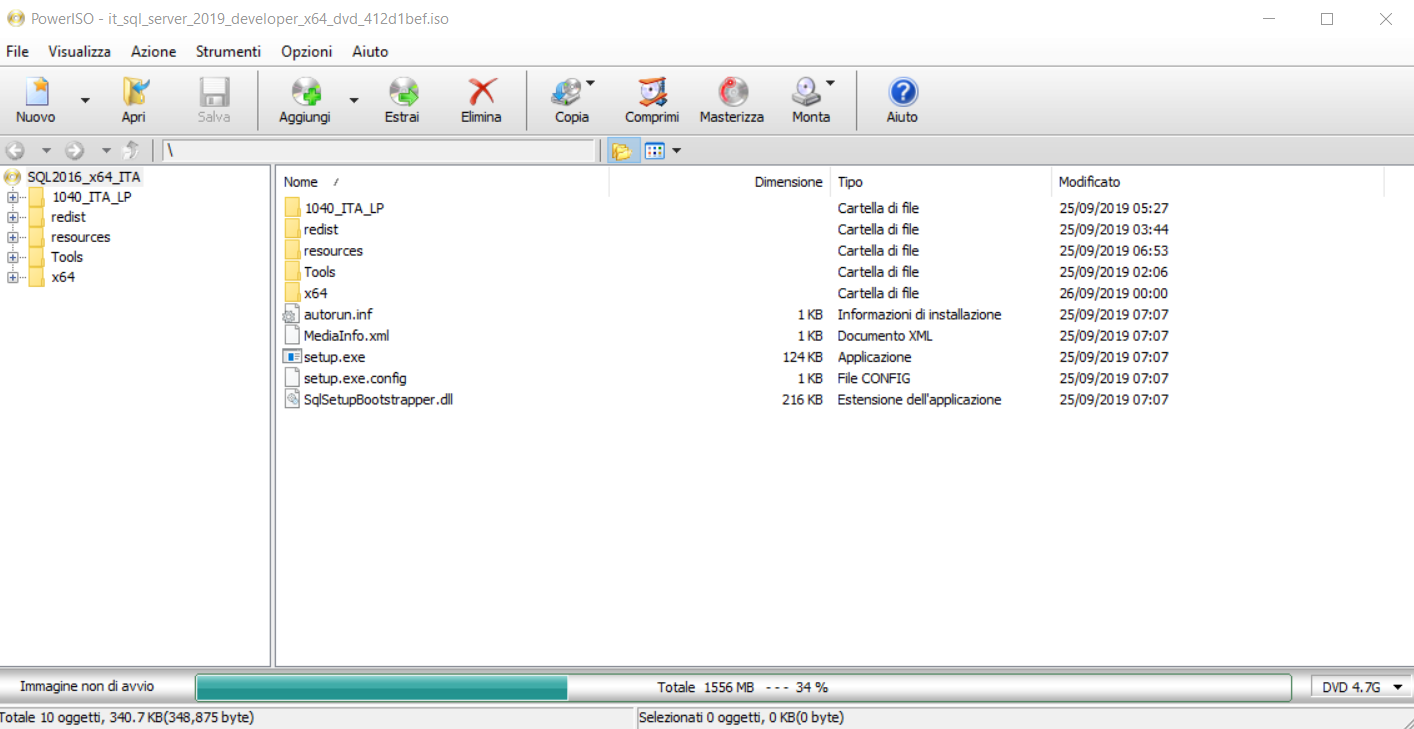Click the Comprimi toolbar icon

click(x=652, y=92)
